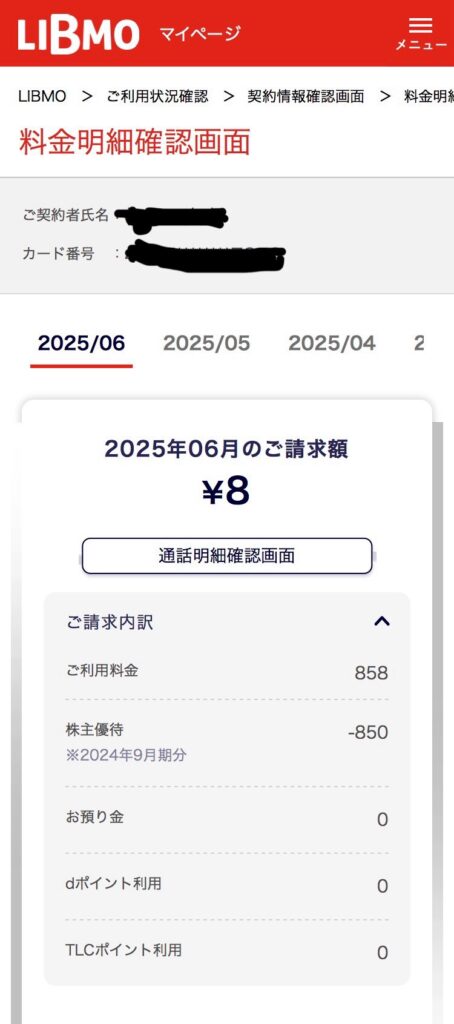Select the 株主優待 -850 row
454x1024 pixels.
coord(227,743)
